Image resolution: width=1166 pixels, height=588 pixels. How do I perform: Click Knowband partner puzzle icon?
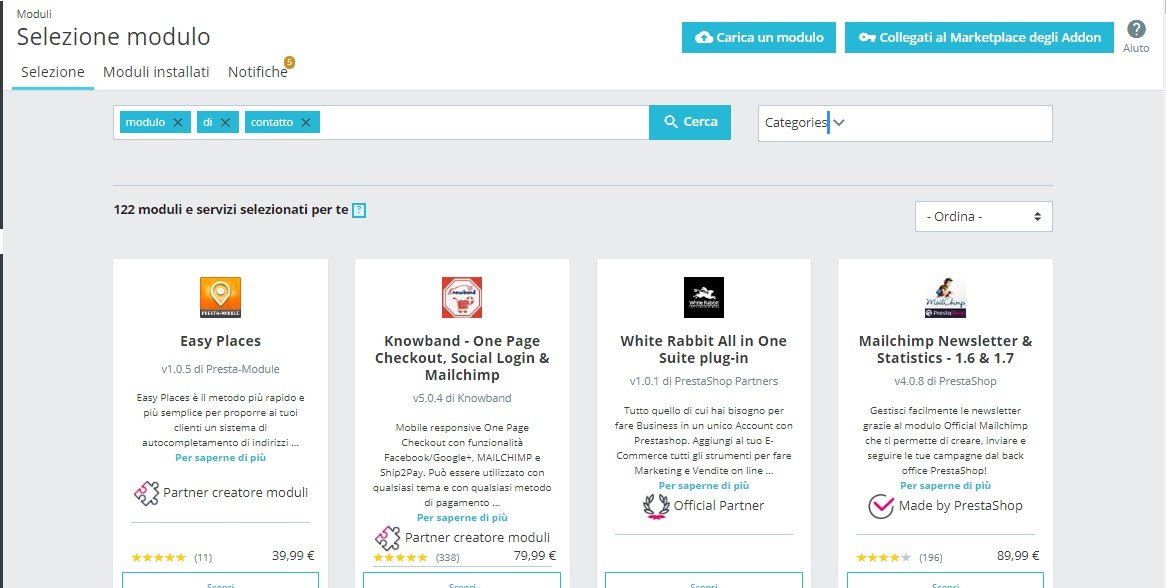[387, 537]
